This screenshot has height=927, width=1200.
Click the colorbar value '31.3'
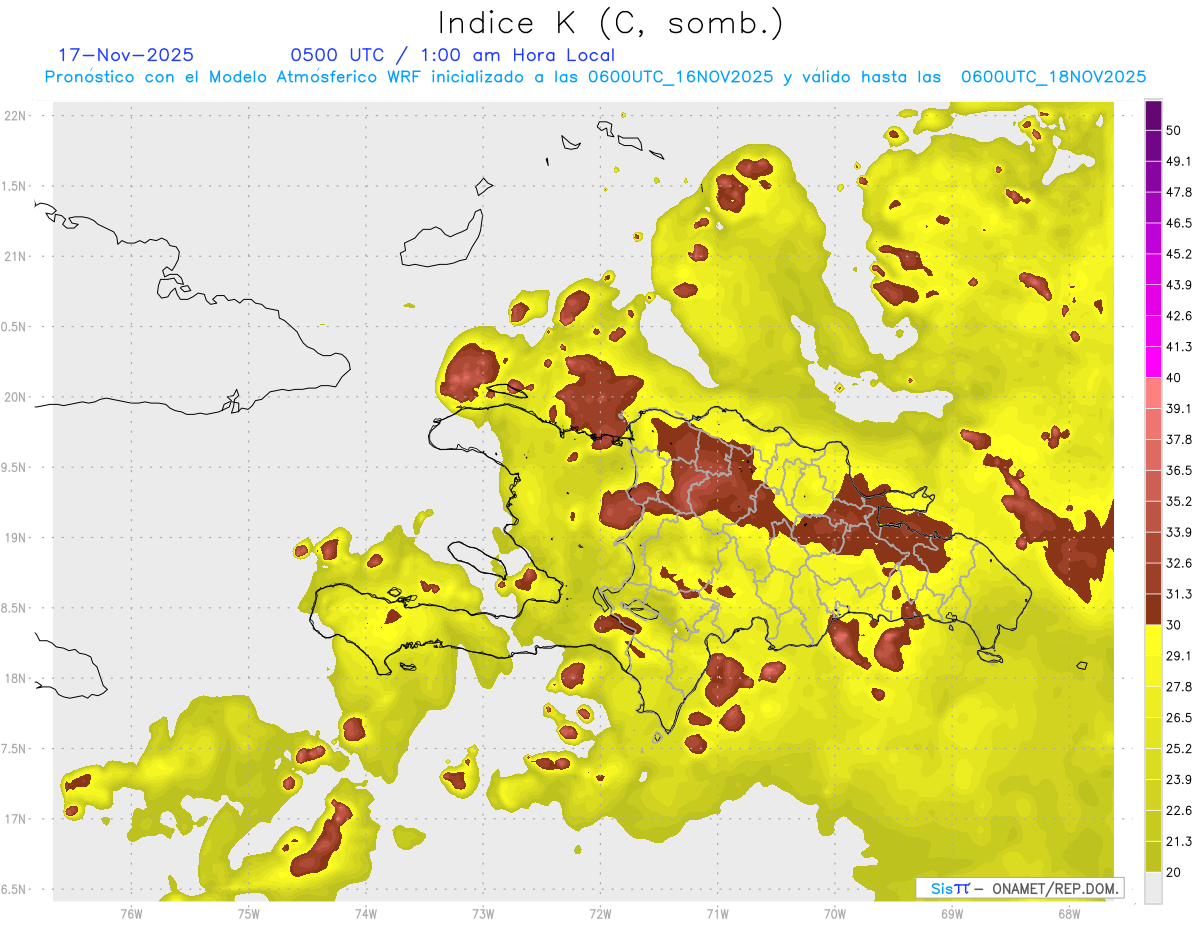1179,594
